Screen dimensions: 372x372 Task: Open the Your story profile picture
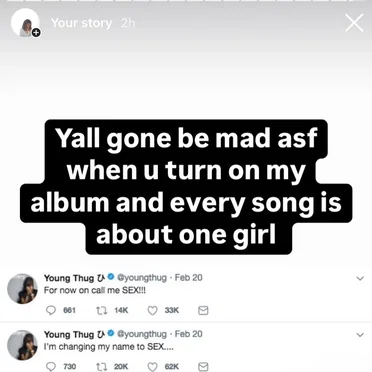coord(25,23)
